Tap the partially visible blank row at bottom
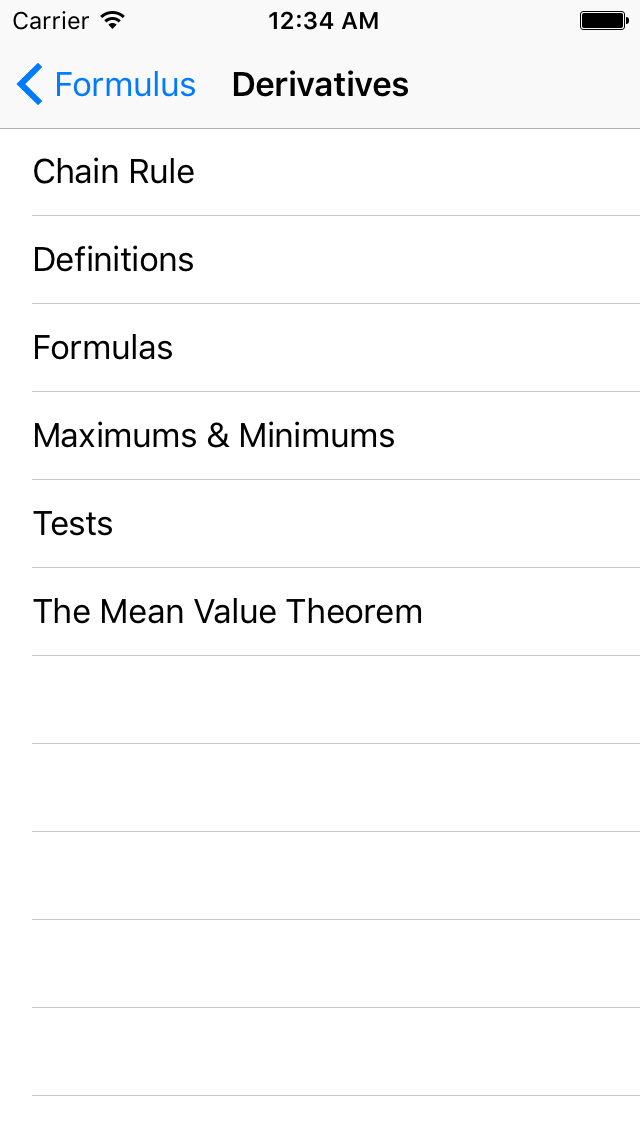The image size is (640, 1136). 320,1117
